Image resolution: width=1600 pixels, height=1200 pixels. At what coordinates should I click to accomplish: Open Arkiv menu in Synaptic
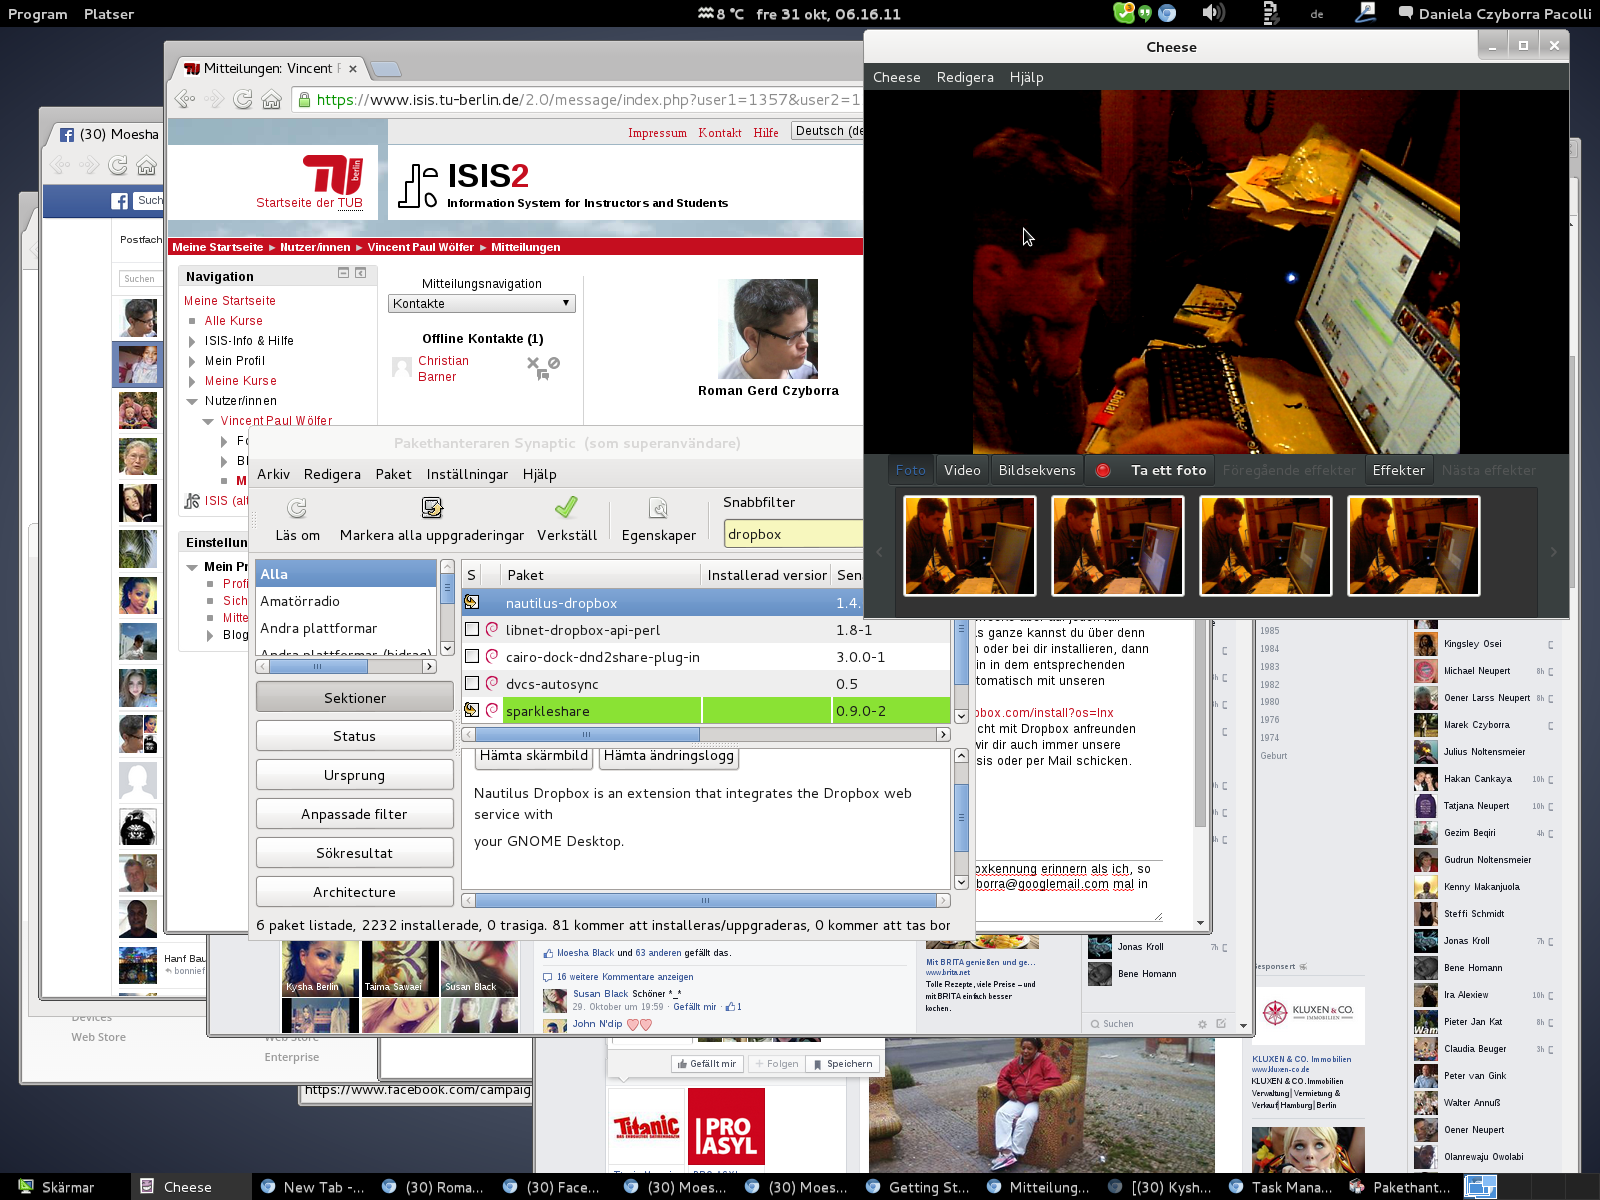(273, 474)
